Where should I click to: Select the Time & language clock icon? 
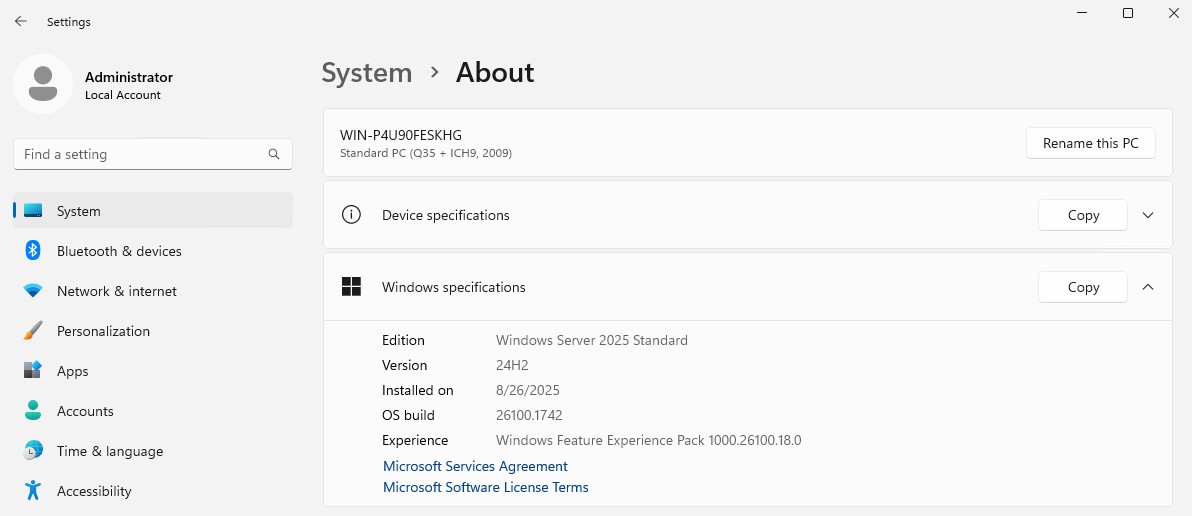(x=33, y=451)
